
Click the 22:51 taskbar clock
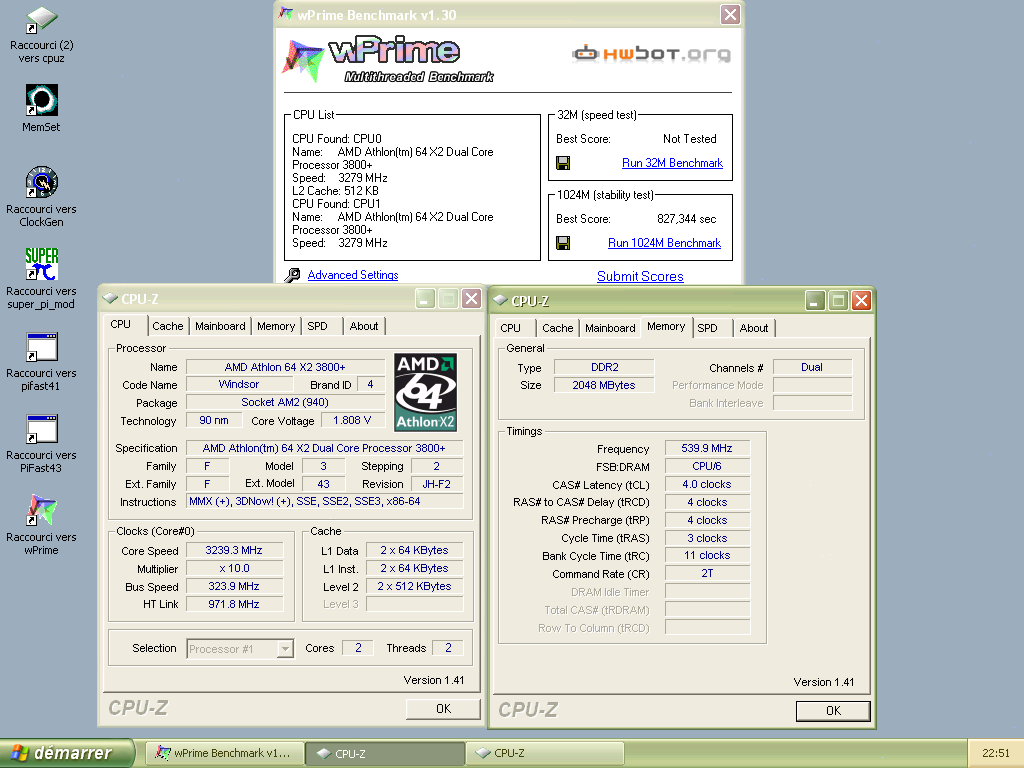[x=995, y=753]
